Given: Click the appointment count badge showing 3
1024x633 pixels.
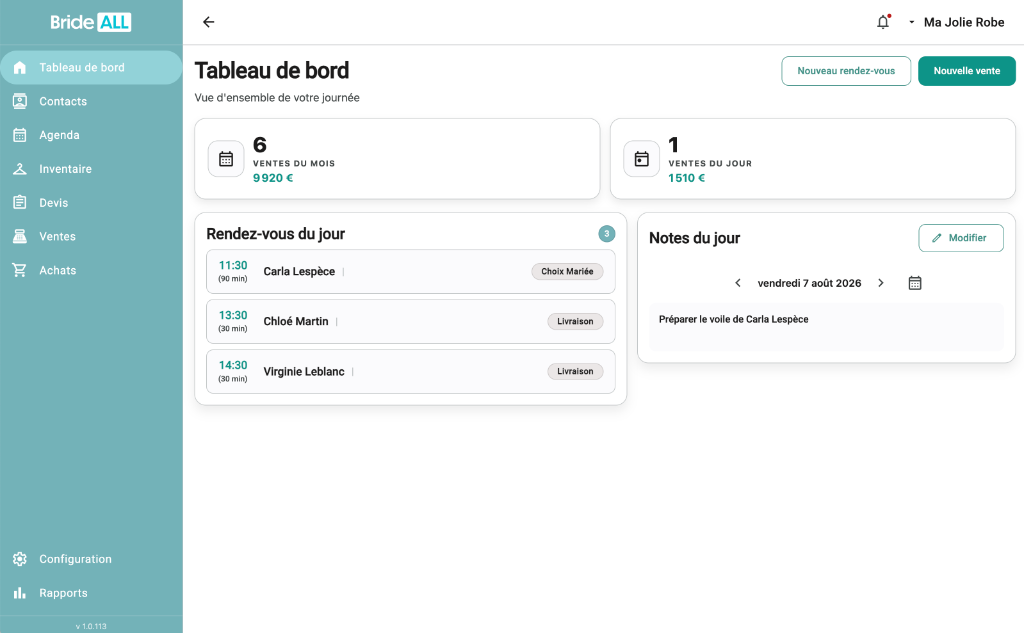Looking at the screenshot, I should (607, 234).
